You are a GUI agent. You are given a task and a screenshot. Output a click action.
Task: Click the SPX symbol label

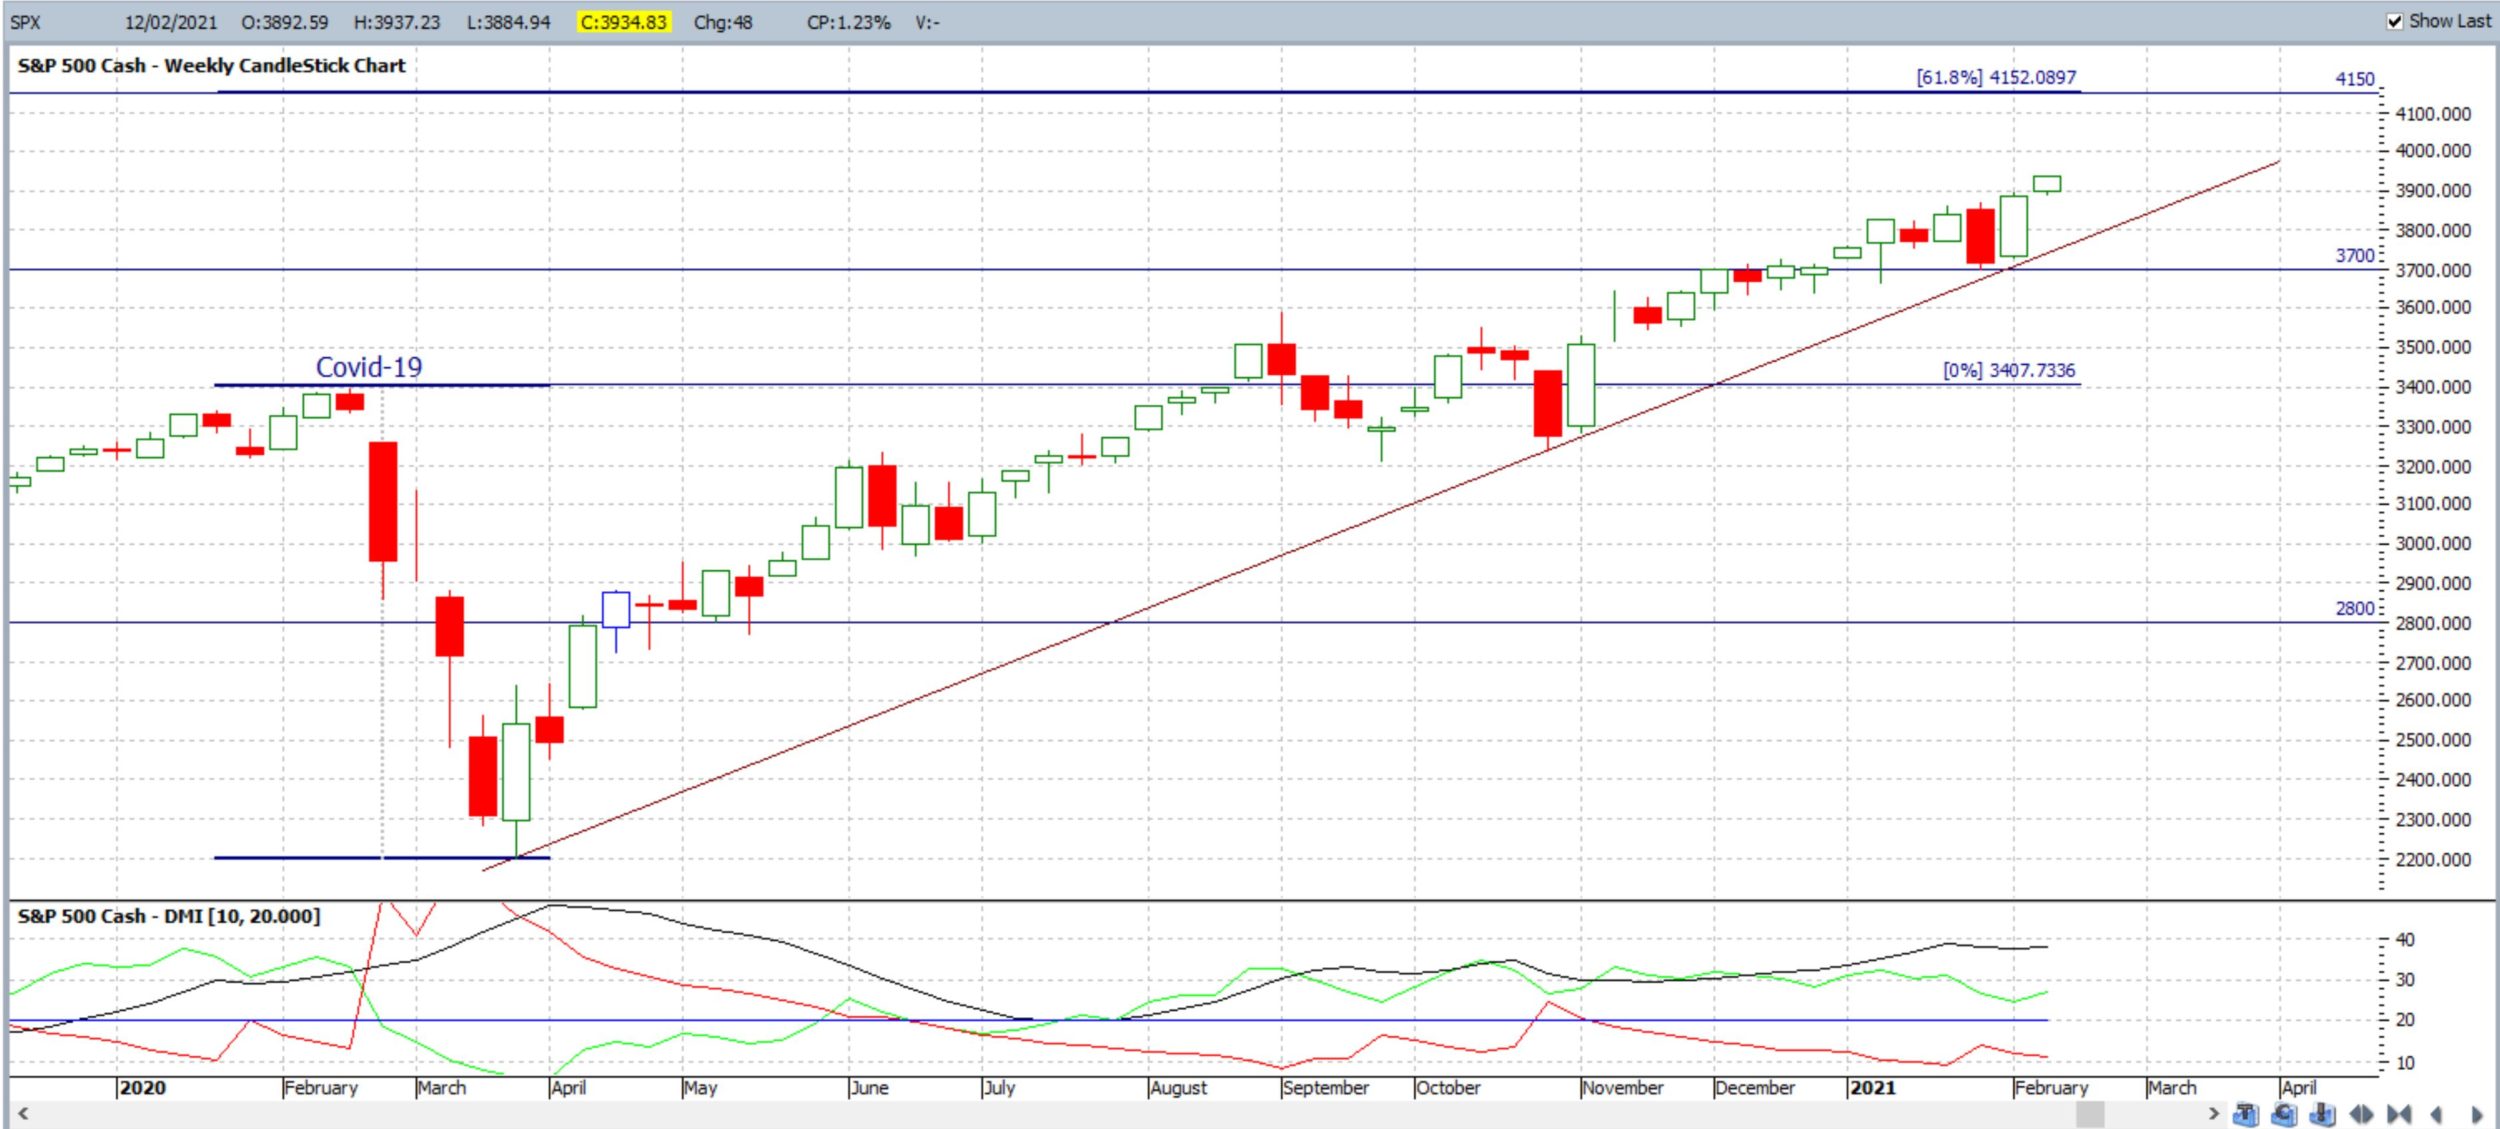[x=25, y=22]
